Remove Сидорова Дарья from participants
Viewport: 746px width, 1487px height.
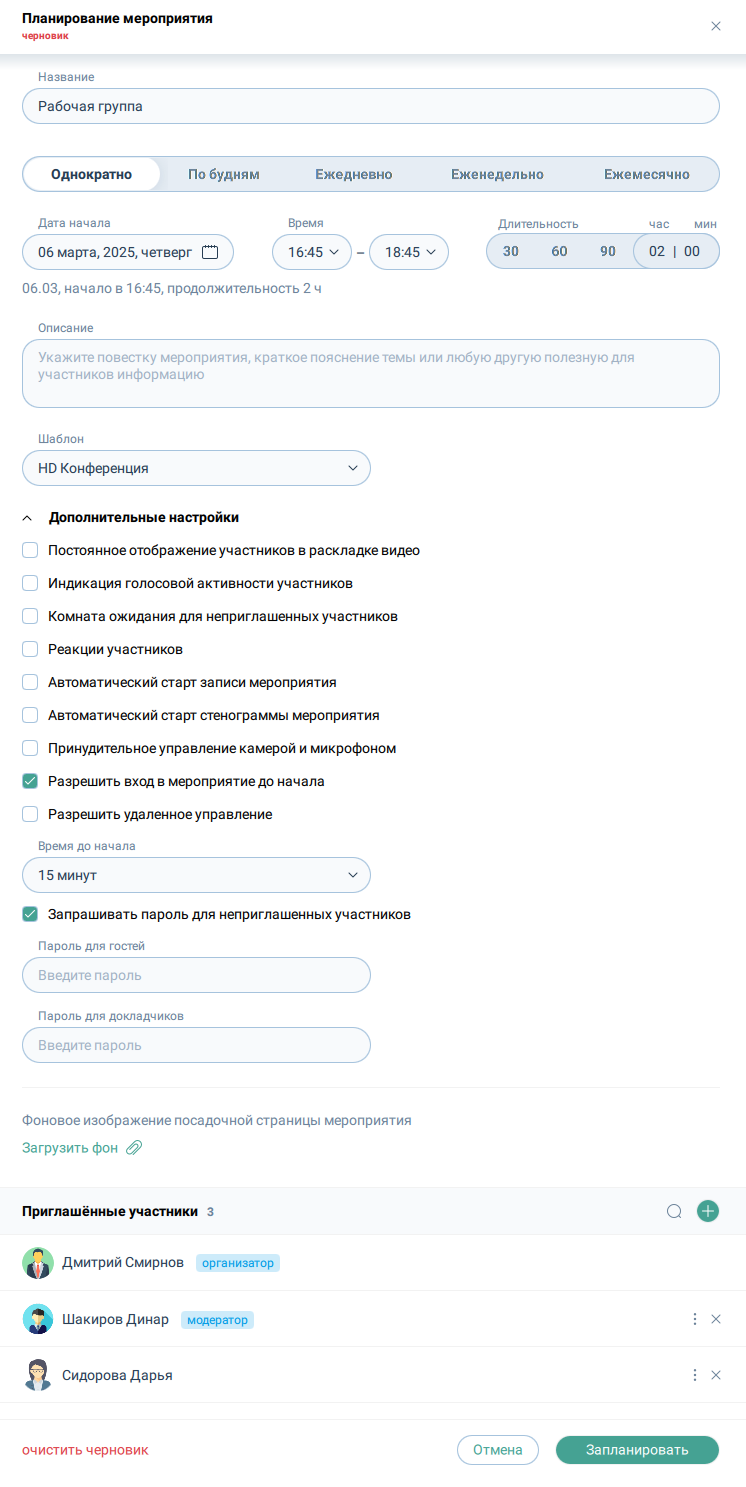tap(716, 1375)
